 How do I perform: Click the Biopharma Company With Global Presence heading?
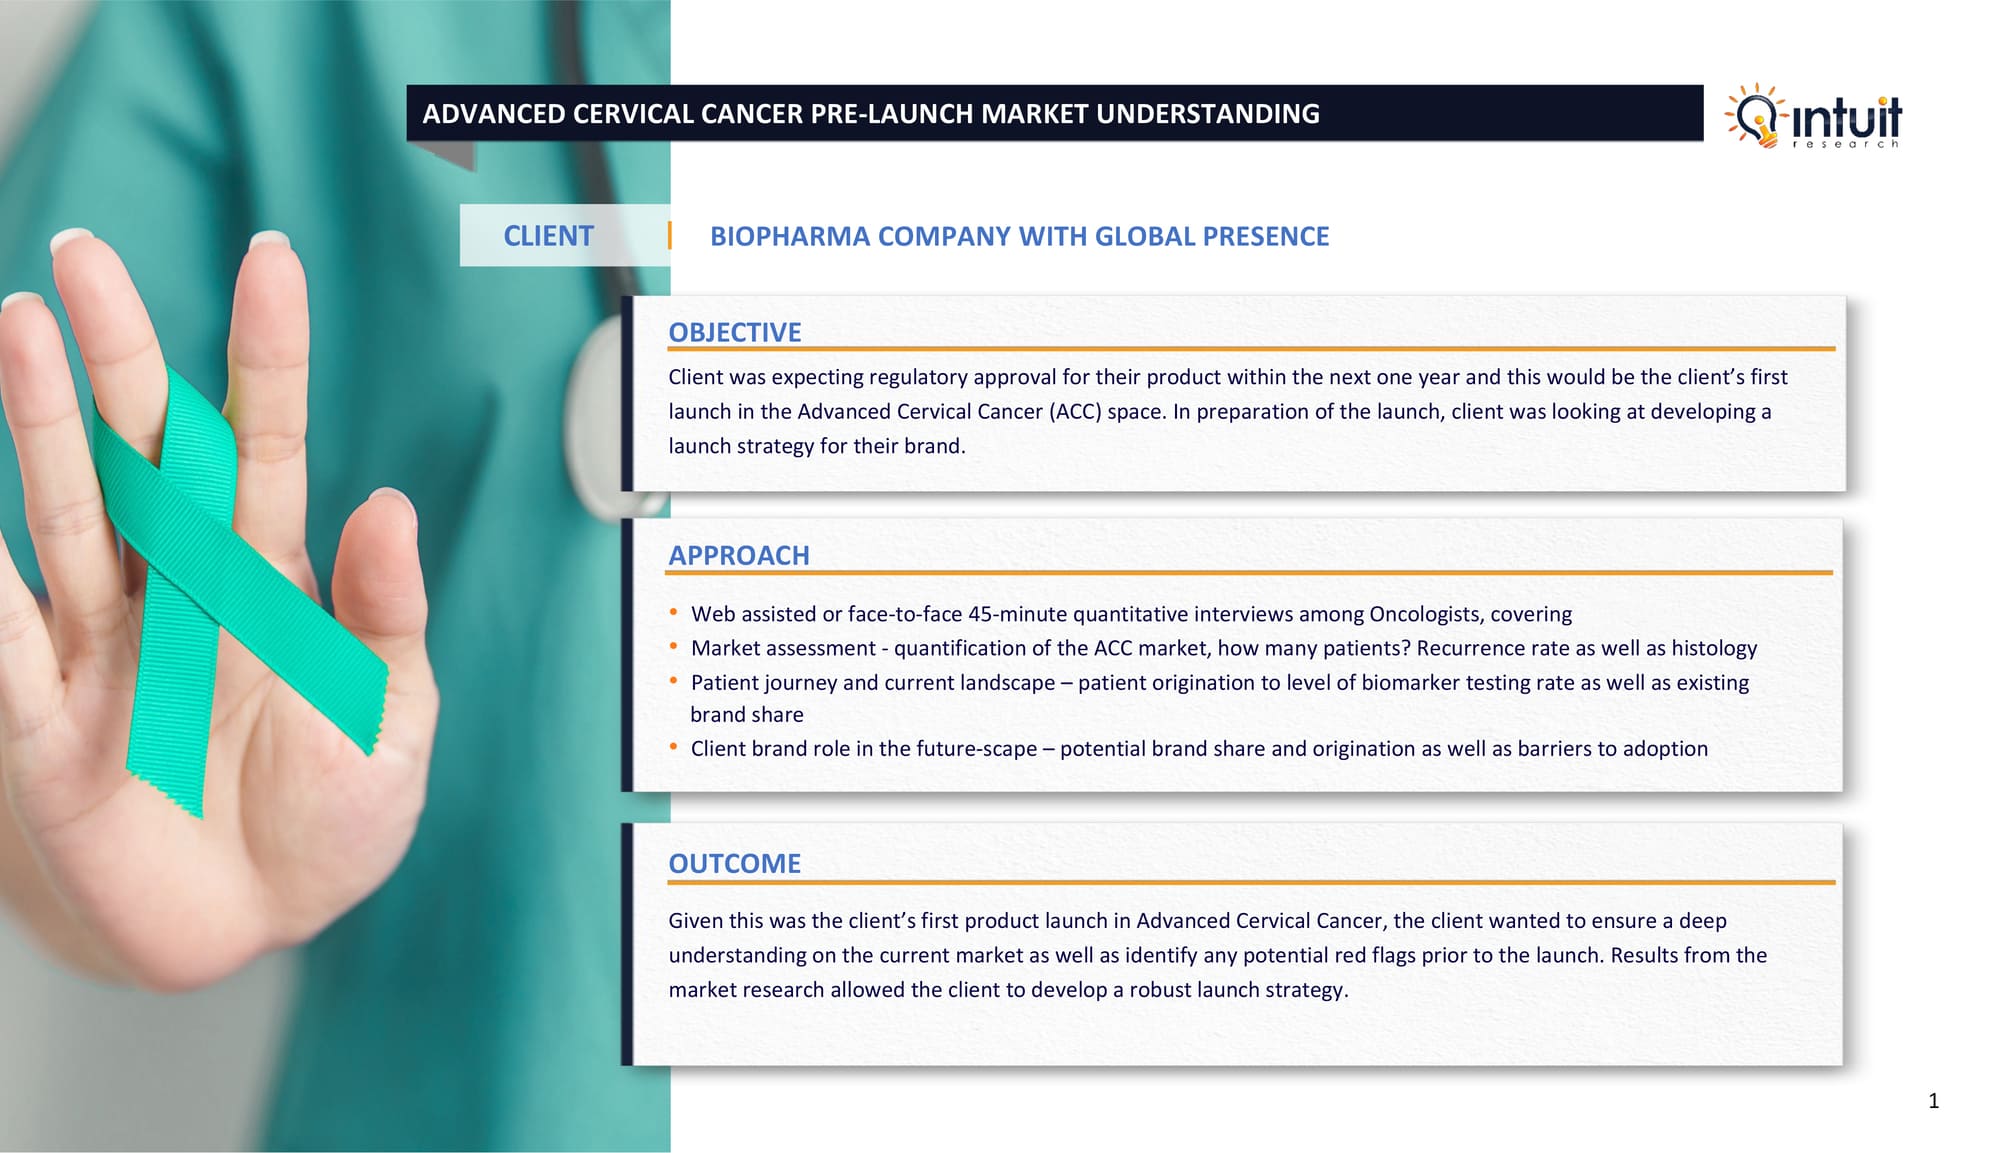1019,237
